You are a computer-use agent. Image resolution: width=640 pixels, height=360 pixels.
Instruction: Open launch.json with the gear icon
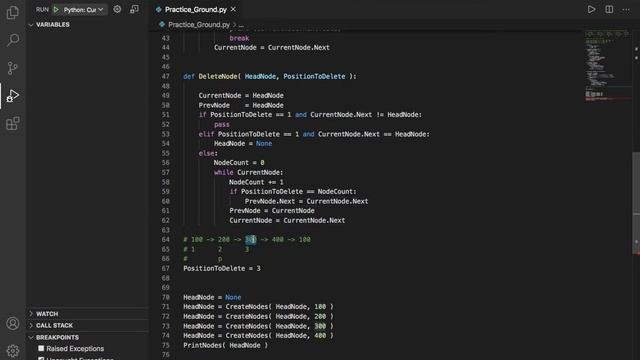(x=117, y=9)
